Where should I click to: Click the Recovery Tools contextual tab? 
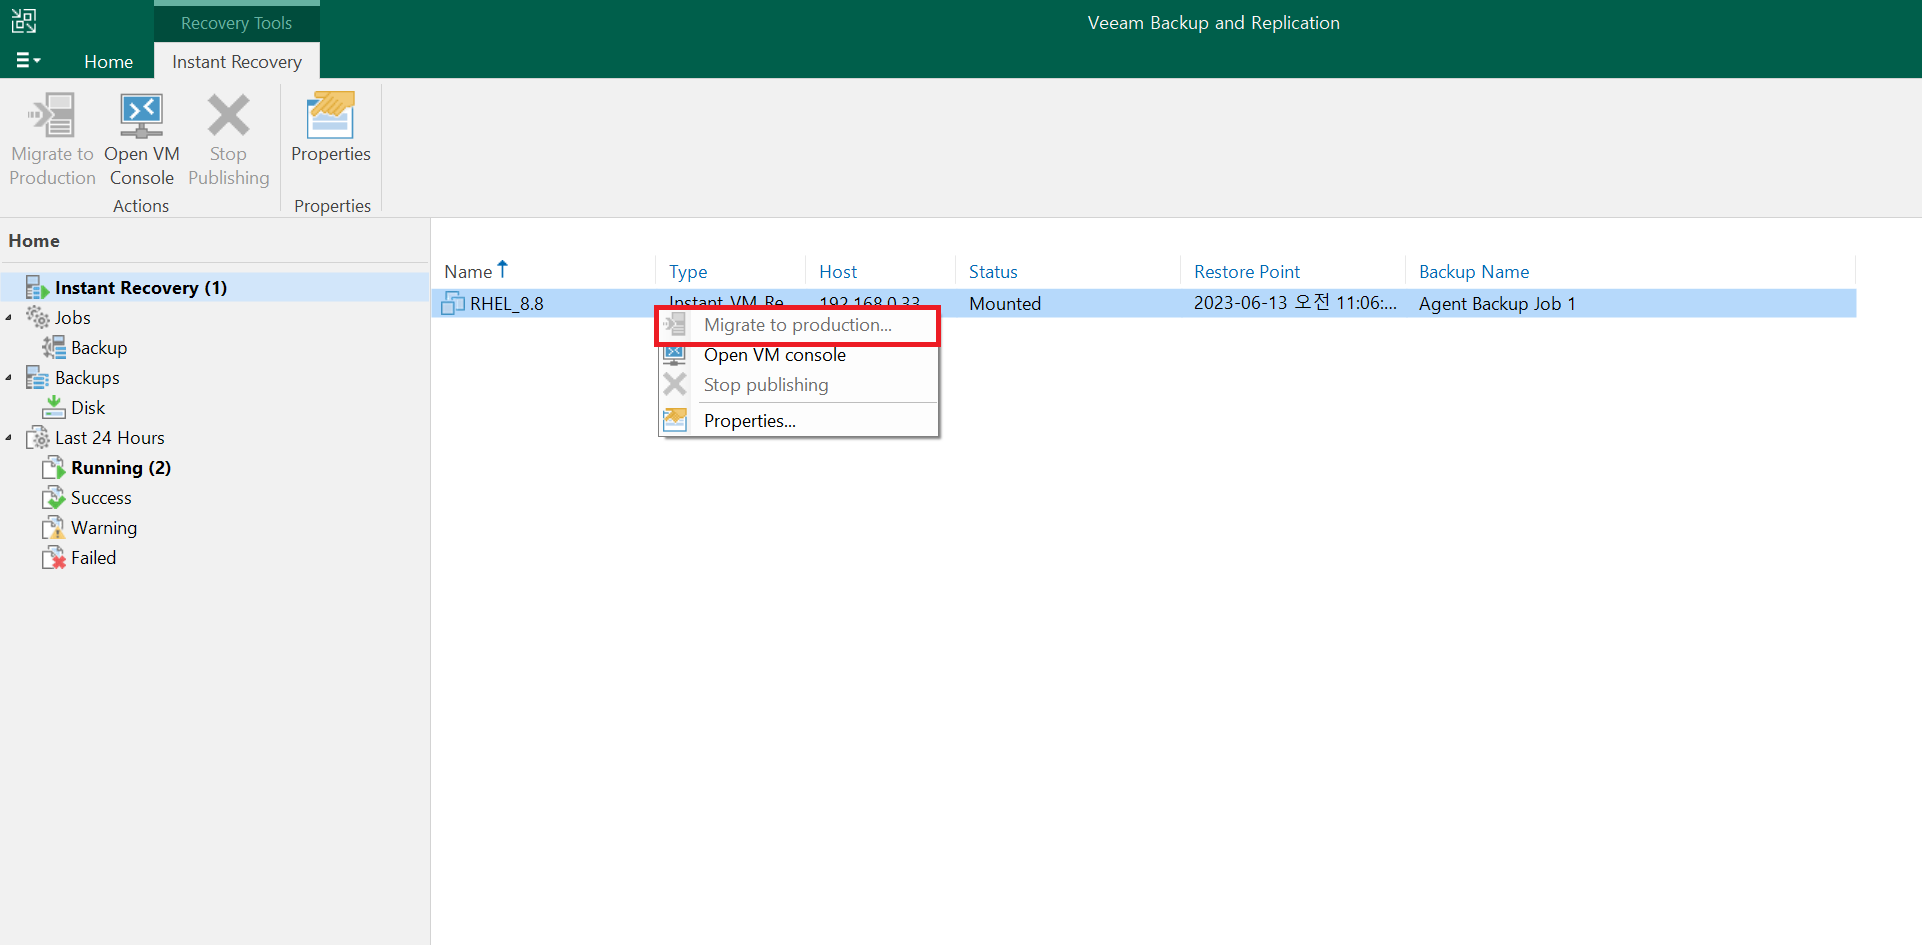(237, 23)
